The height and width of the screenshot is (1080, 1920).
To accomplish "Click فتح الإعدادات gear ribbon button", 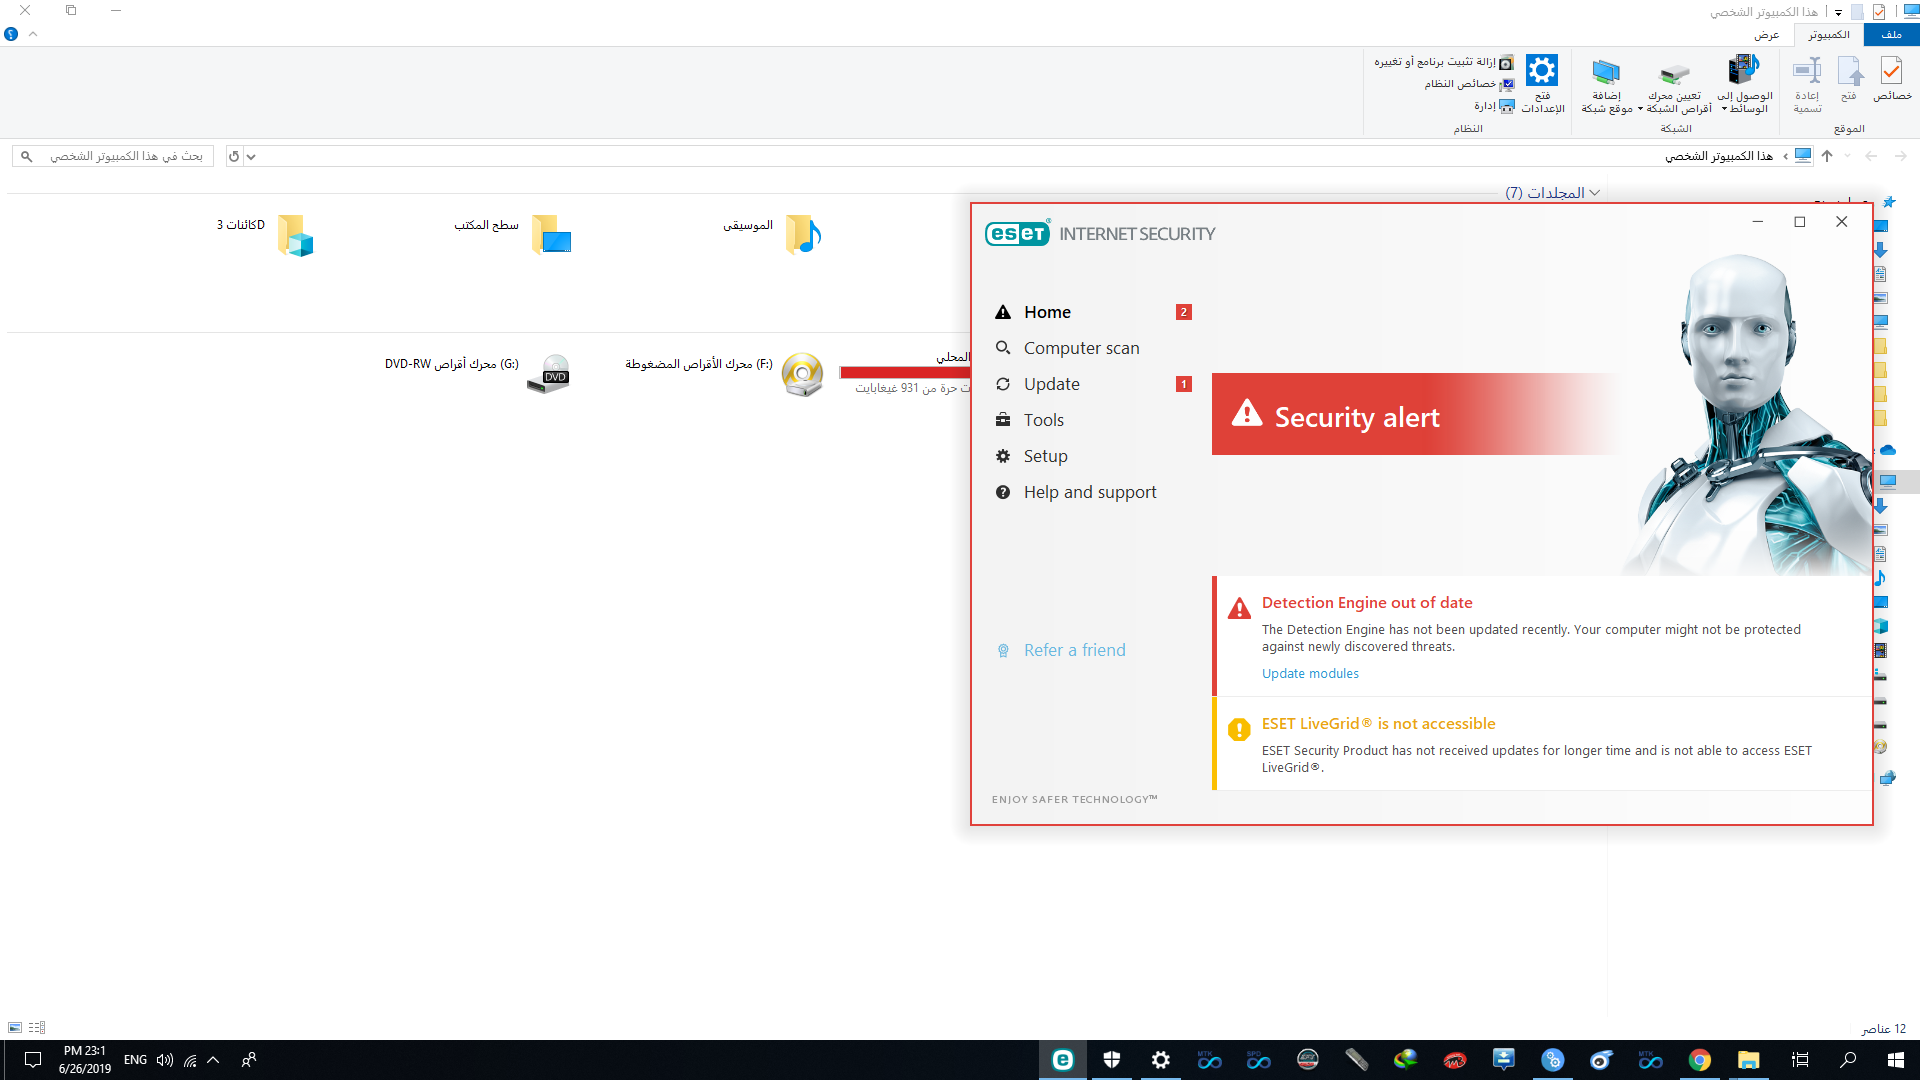I will coord(1542,85).
